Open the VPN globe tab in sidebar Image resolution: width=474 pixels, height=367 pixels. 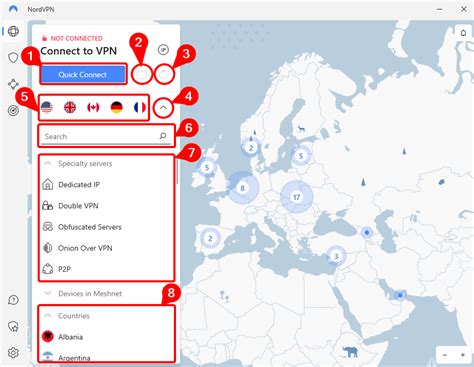pyautogui.click(x=13, y=31)
